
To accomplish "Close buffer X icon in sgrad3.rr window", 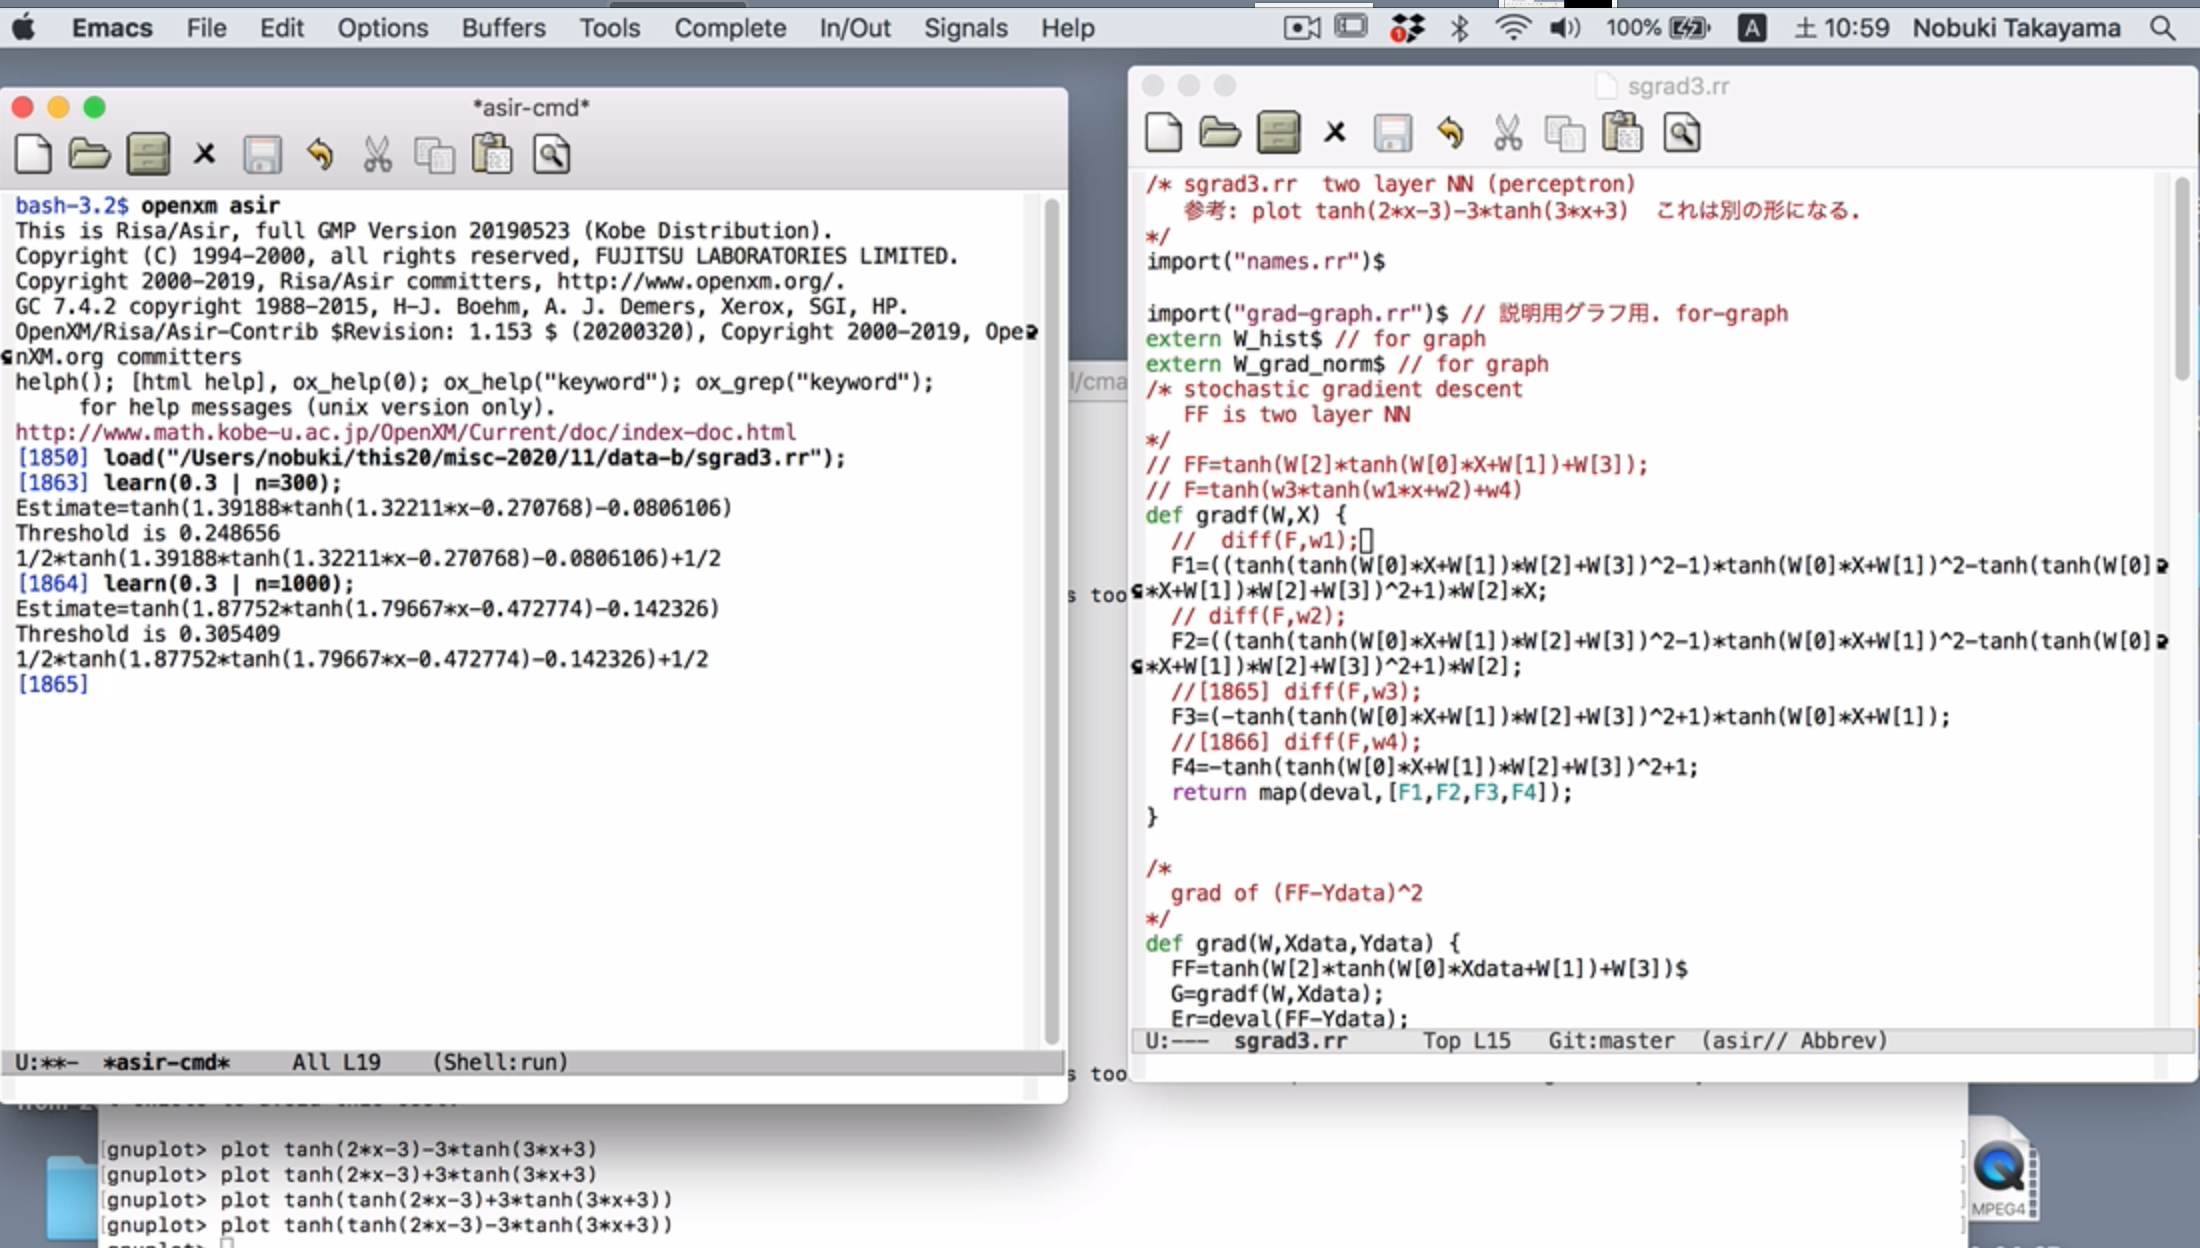I will coord(1334,132).
